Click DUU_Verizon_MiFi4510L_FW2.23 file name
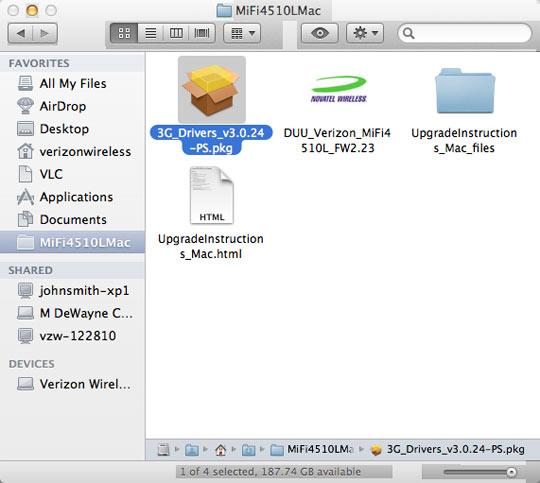This screenshot has height=483, width=540. click(x=337, y=140)
